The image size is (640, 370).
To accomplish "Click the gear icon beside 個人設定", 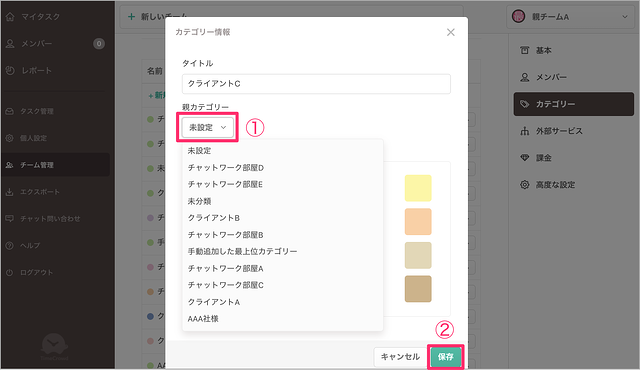I will tap(9, 138).
